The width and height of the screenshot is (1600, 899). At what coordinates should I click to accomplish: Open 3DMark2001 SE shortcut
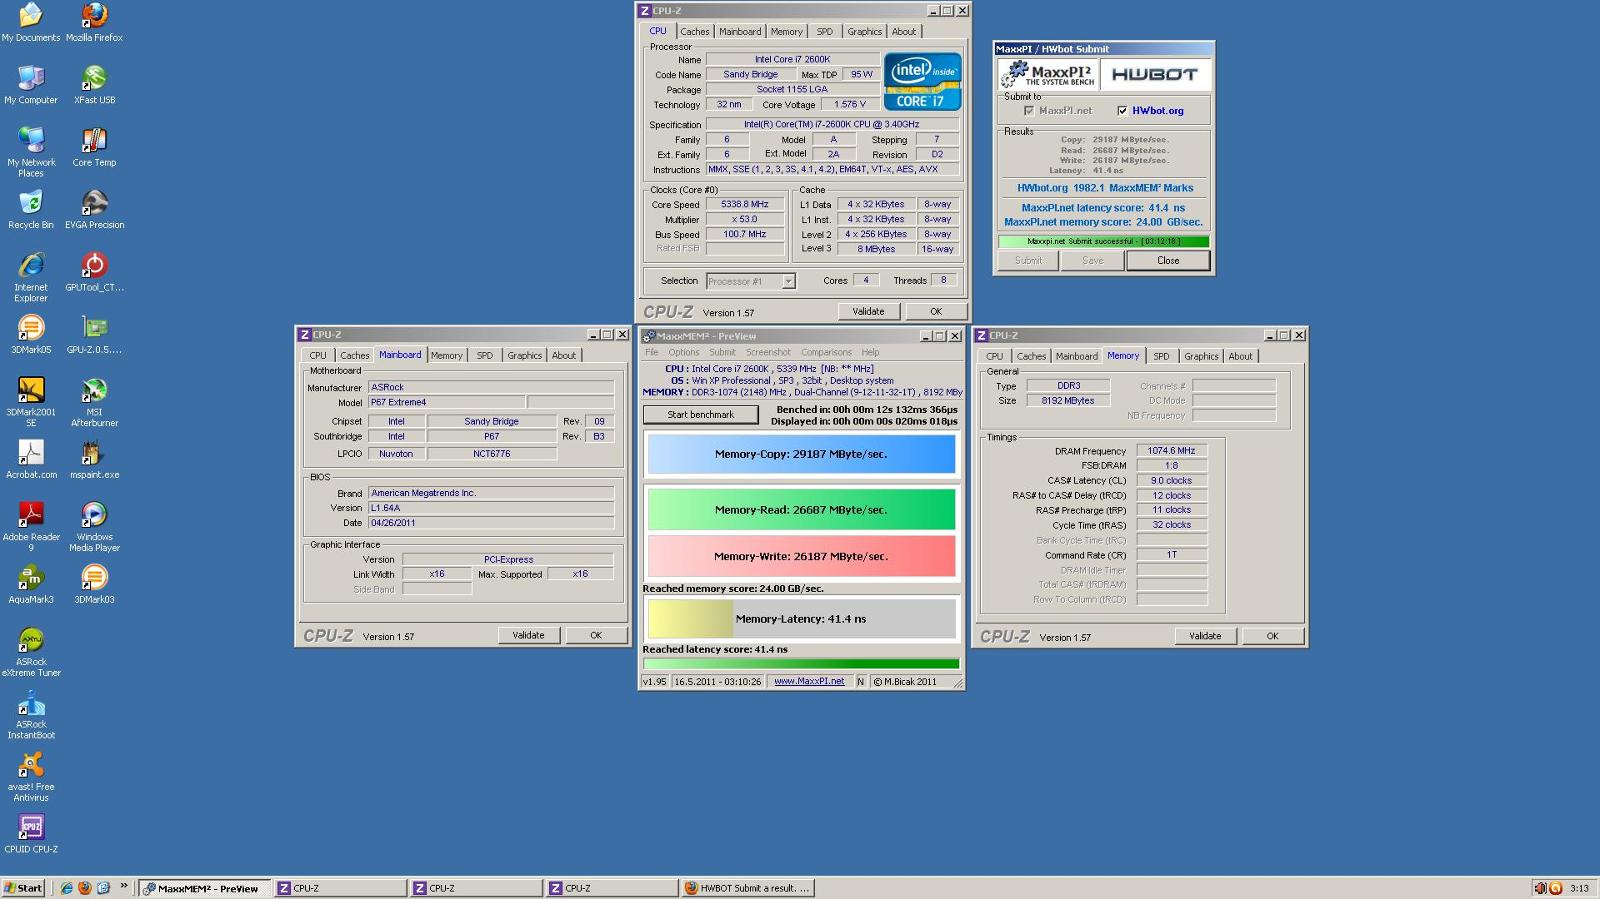click(30, 402)
